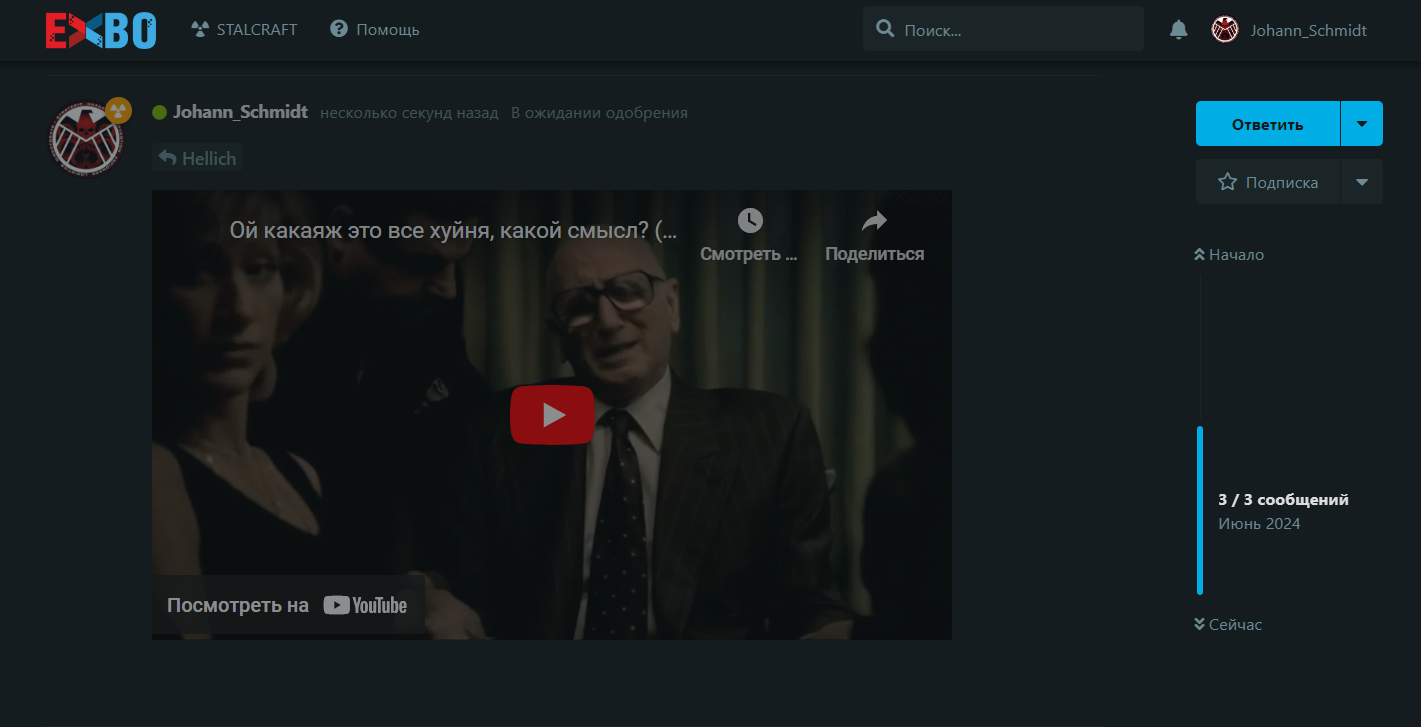Click '3 / 3 сообщений' scrubber info
The image size is (1421, 727).
[x=1283, y=500]
